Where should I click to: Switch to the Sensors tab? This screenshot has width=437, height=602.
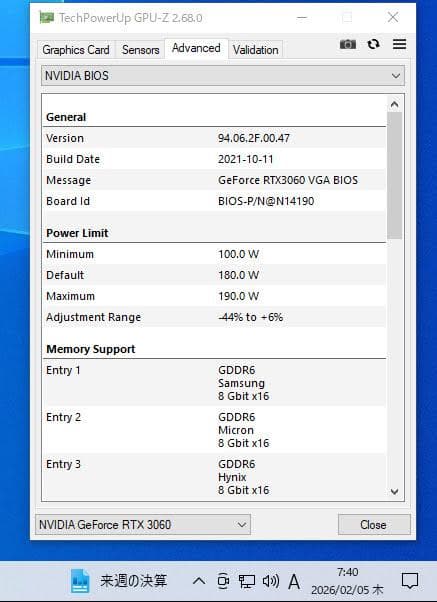point(141,50)
